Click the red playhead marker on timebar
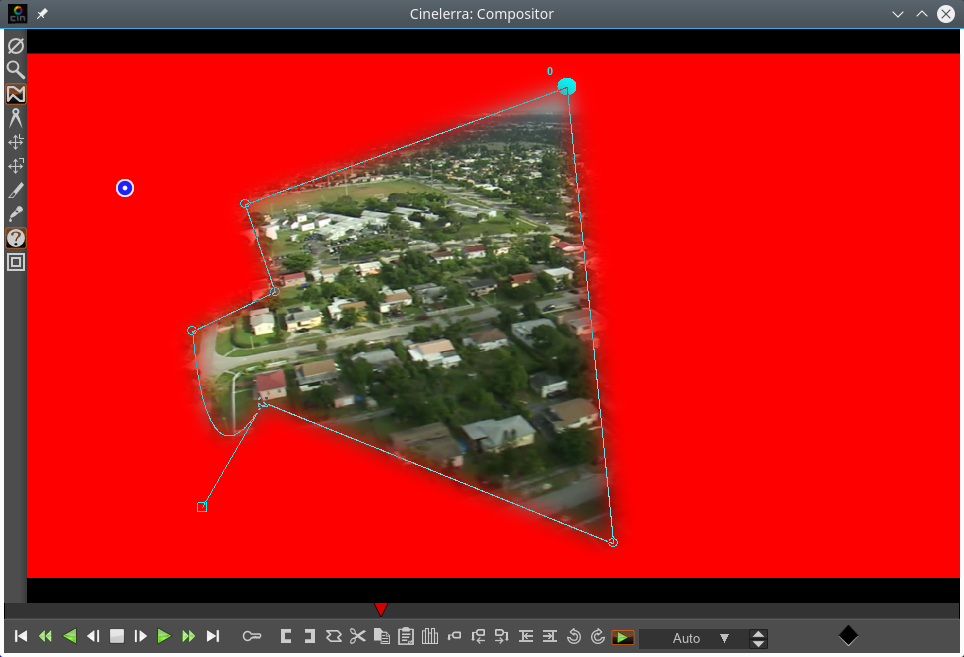Screen dimensions: 964x657 381,609
